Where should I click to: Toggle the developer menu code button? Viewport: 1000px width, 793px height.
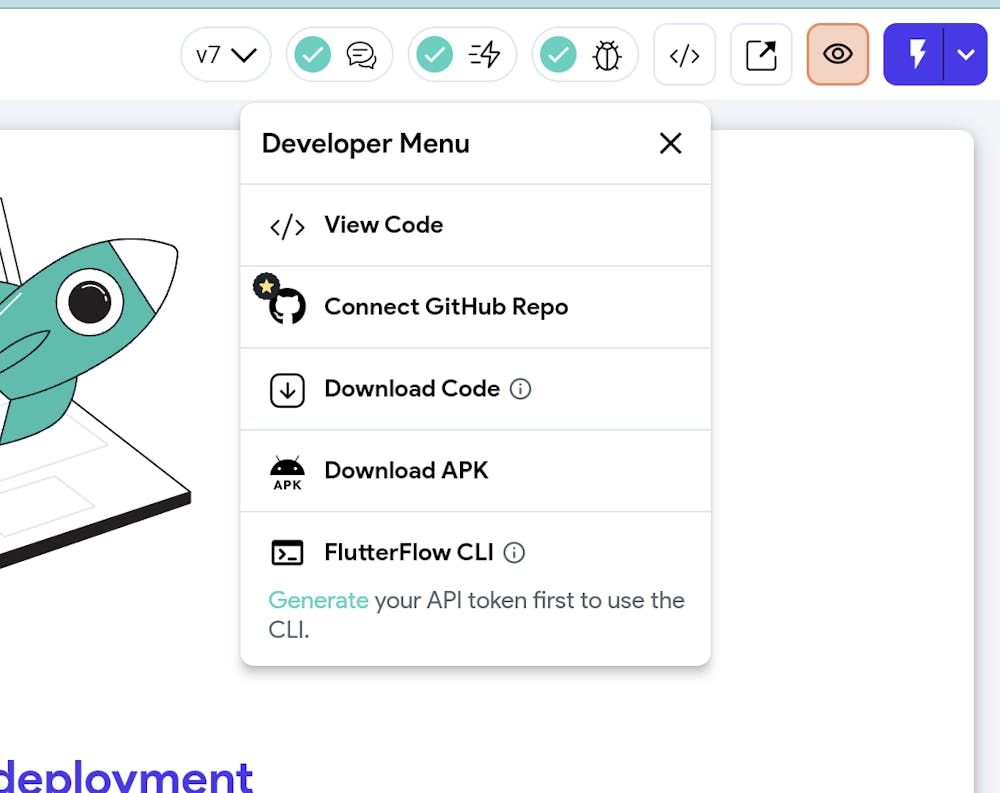click(x=684, y=55)
